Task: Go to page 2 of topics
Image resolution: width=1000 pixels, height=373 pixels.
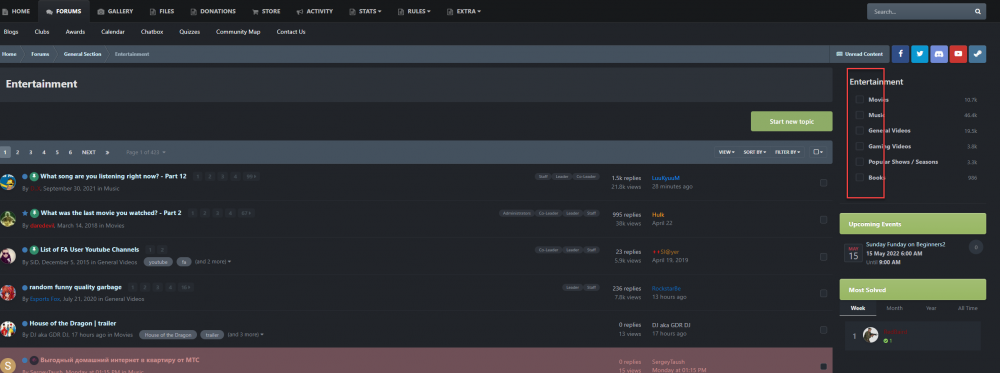Action: tap(17, 152)
